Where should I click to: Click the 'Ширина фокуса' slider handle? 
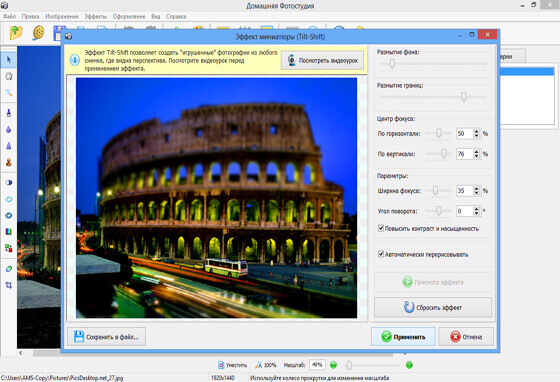coord(435,191)
